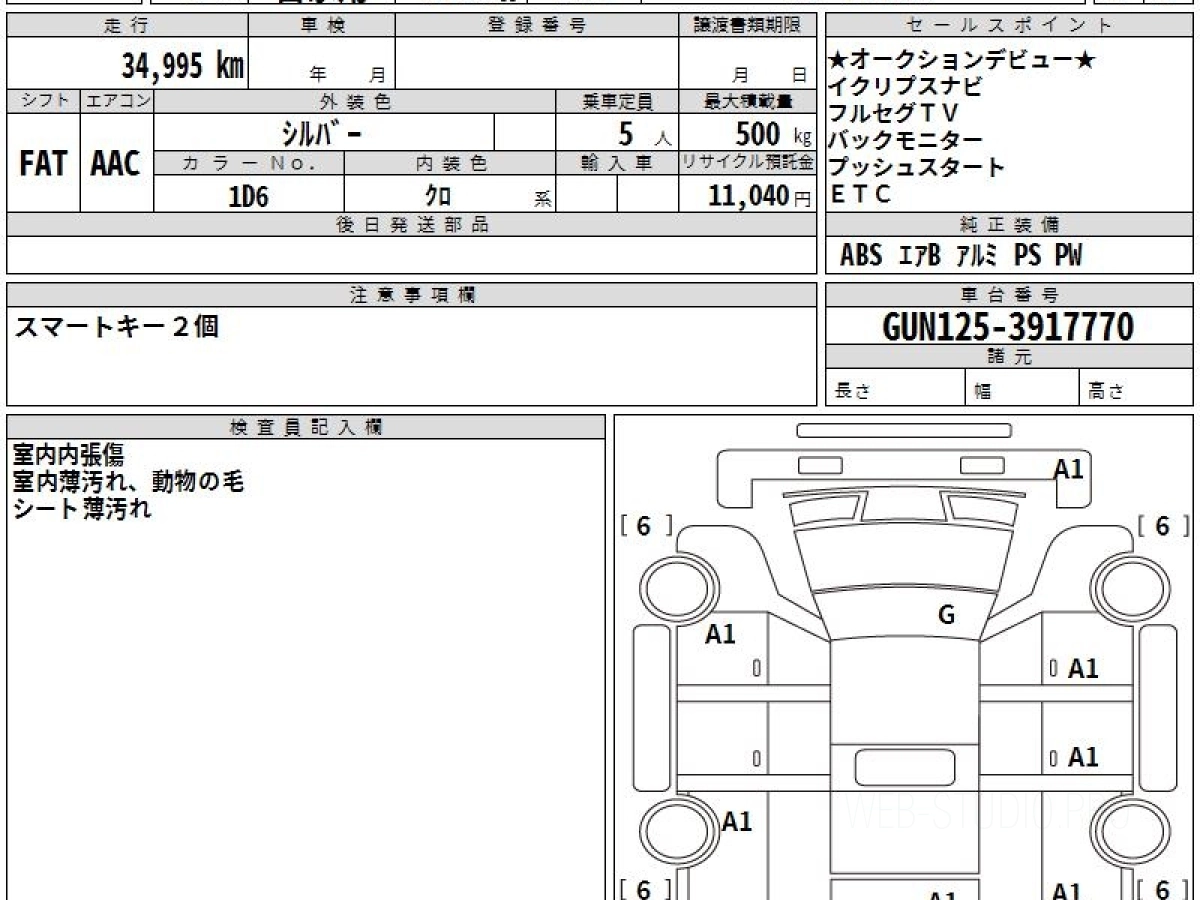Image resolution: width=1200 pixels, height=900 pixels.
Task: Click the カラーNo. header
Action: 250,163
